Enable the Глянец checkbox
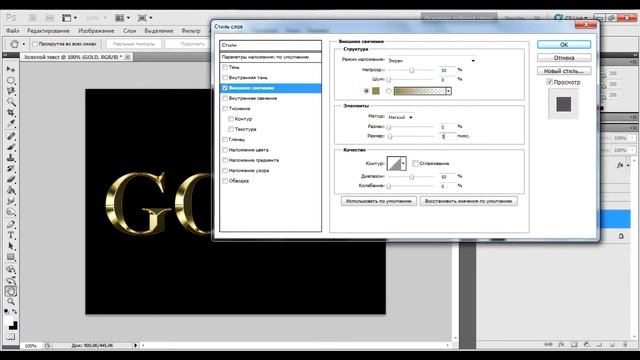This screenshot has width=640, height=360. tap(225, 139)
